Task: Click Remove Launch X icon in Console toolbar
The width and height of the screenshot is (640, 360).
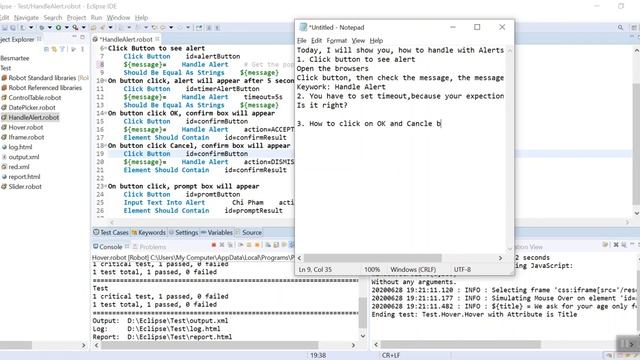Action: tap(222, 245)
